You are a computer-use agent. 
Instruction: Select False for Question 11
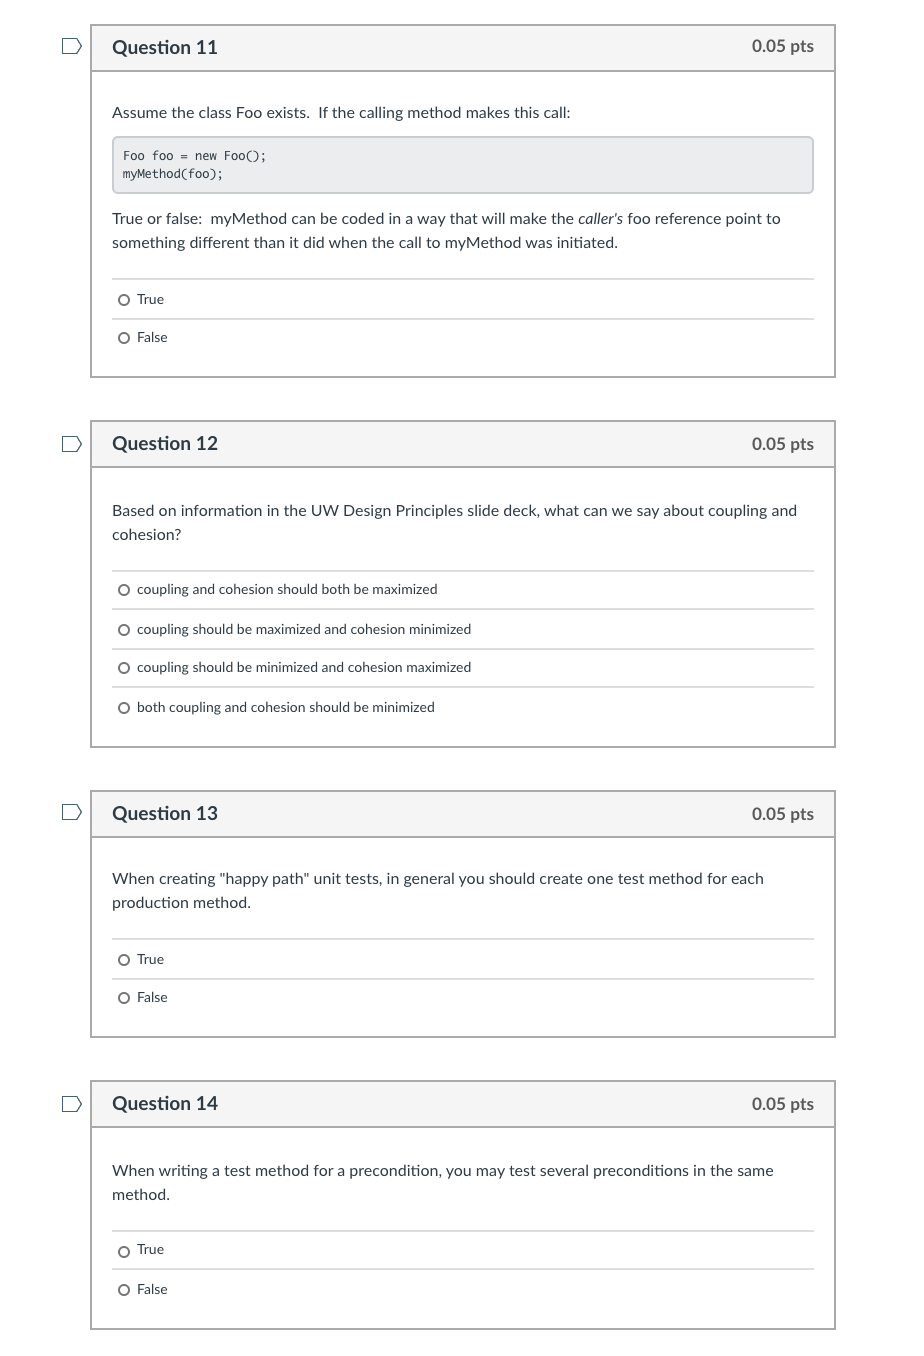click(x=124, y=337)
